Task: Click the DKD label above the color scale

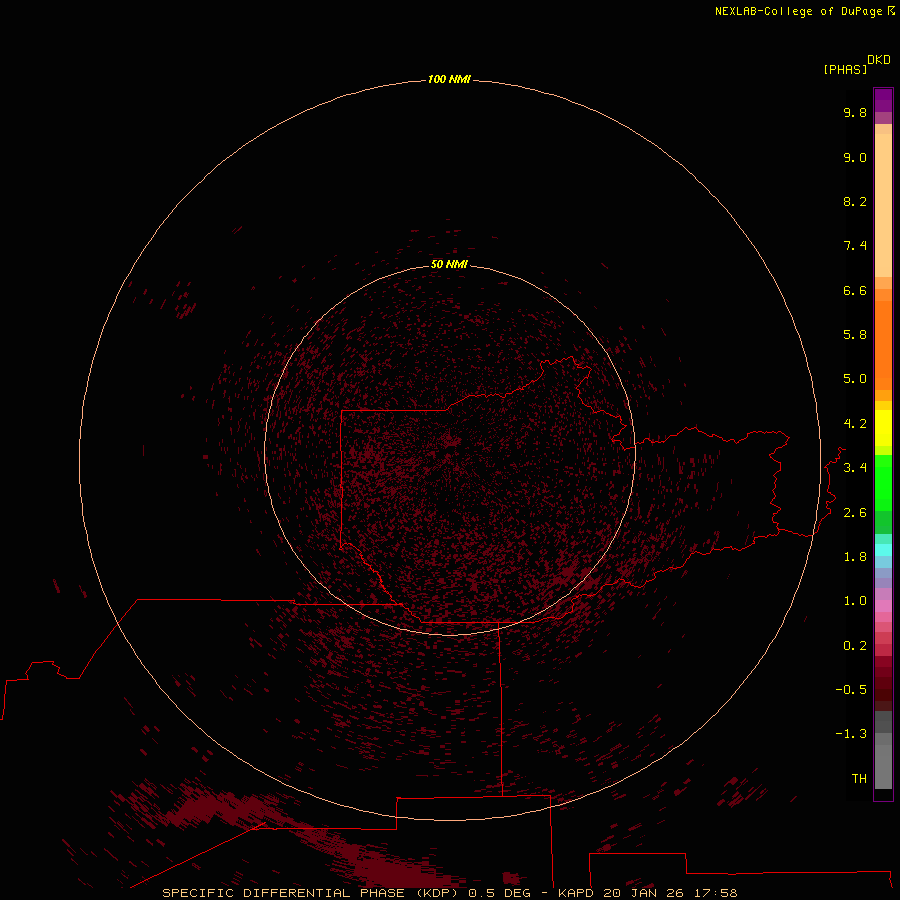Action: coord(879,59)
